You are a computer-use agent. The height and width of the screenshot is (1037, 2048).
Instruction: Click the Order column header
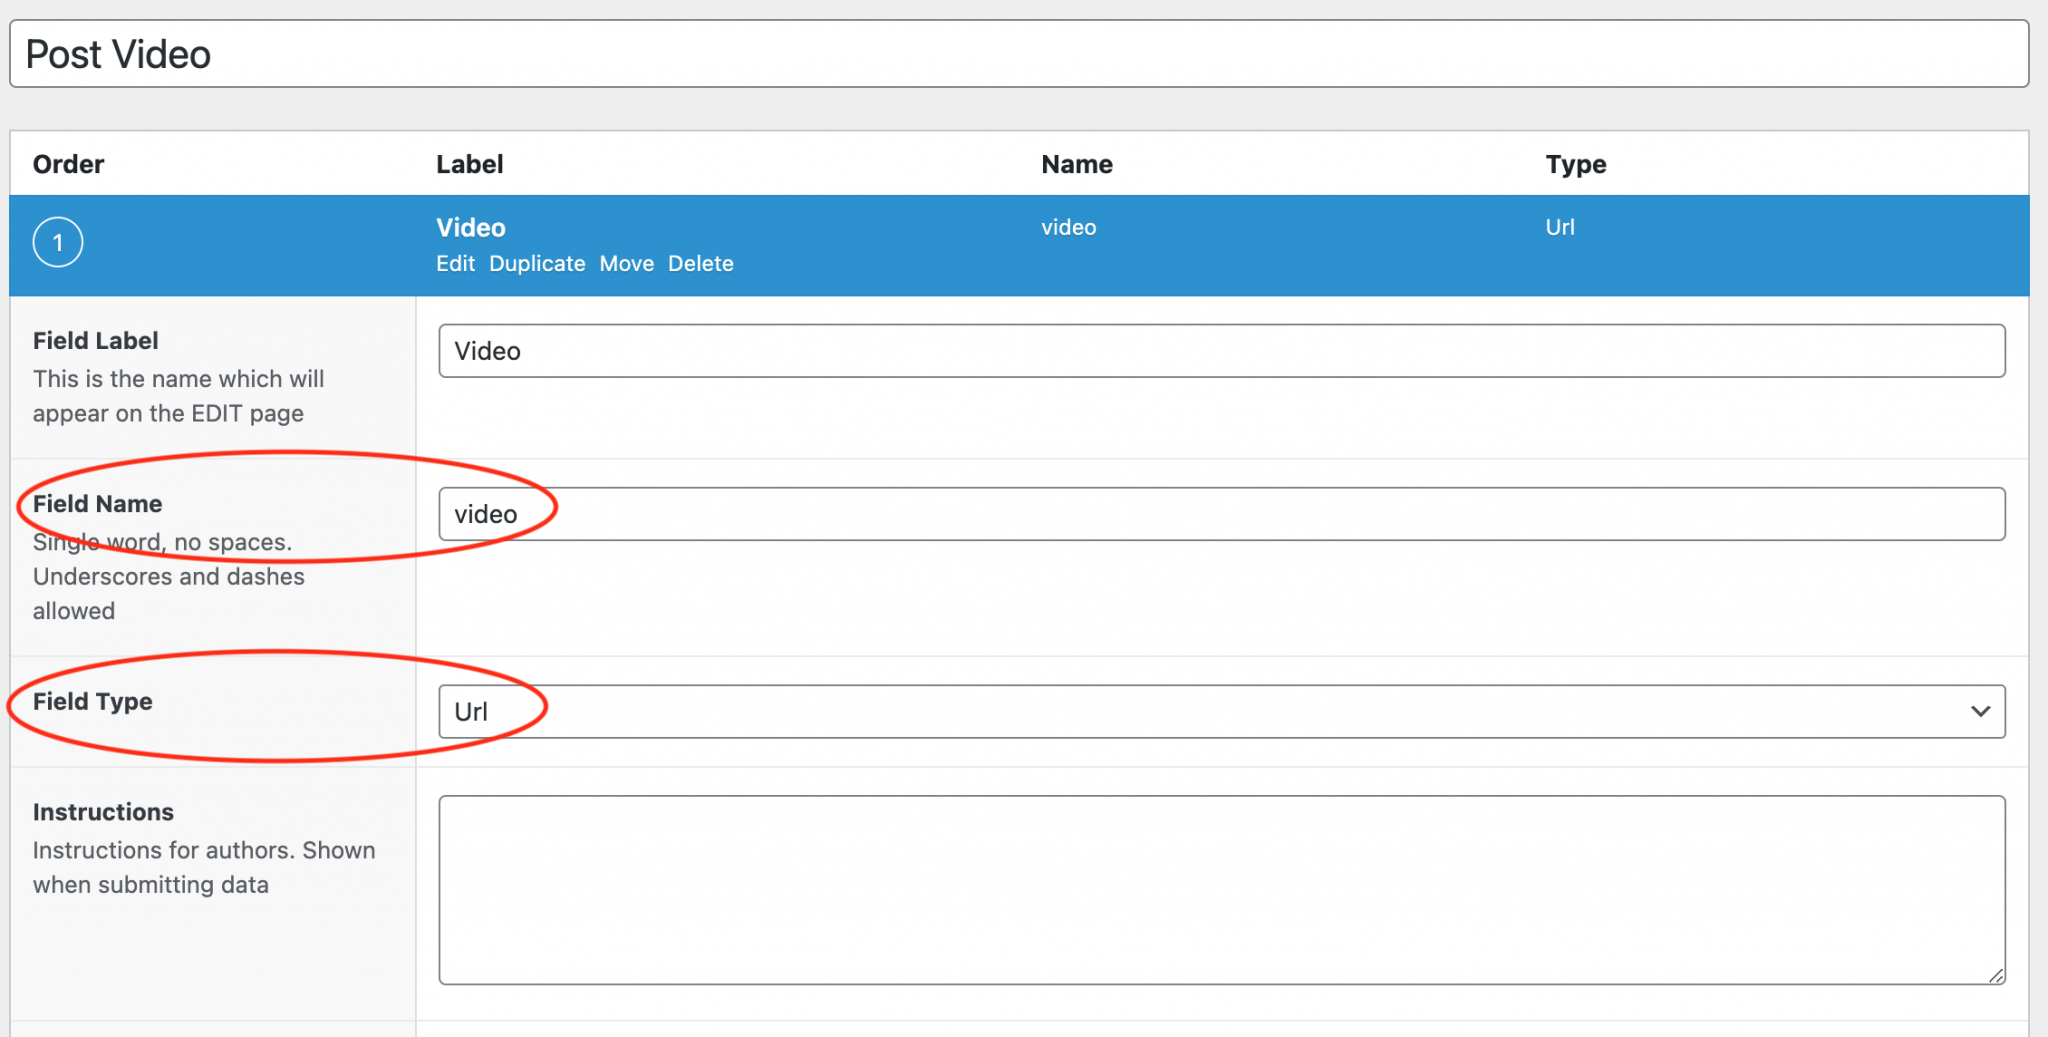(68, 164)
